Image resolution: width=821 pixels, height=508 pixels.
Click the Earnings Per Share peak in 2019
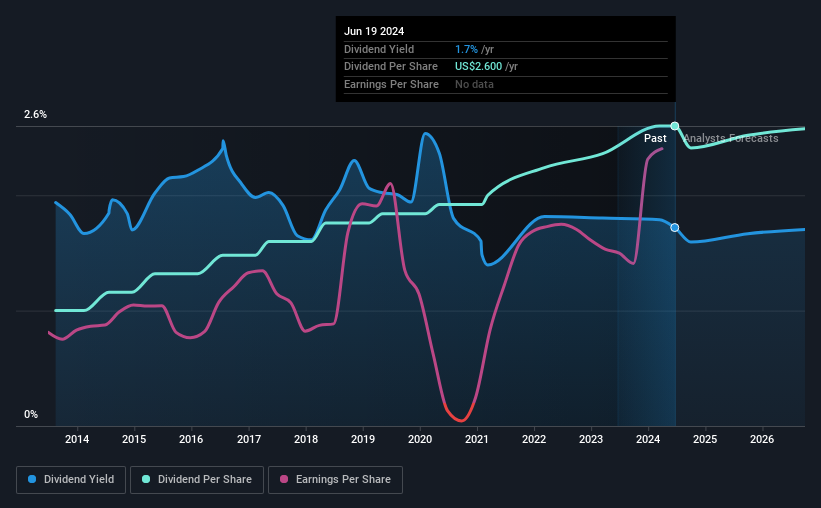pos(390,184)
